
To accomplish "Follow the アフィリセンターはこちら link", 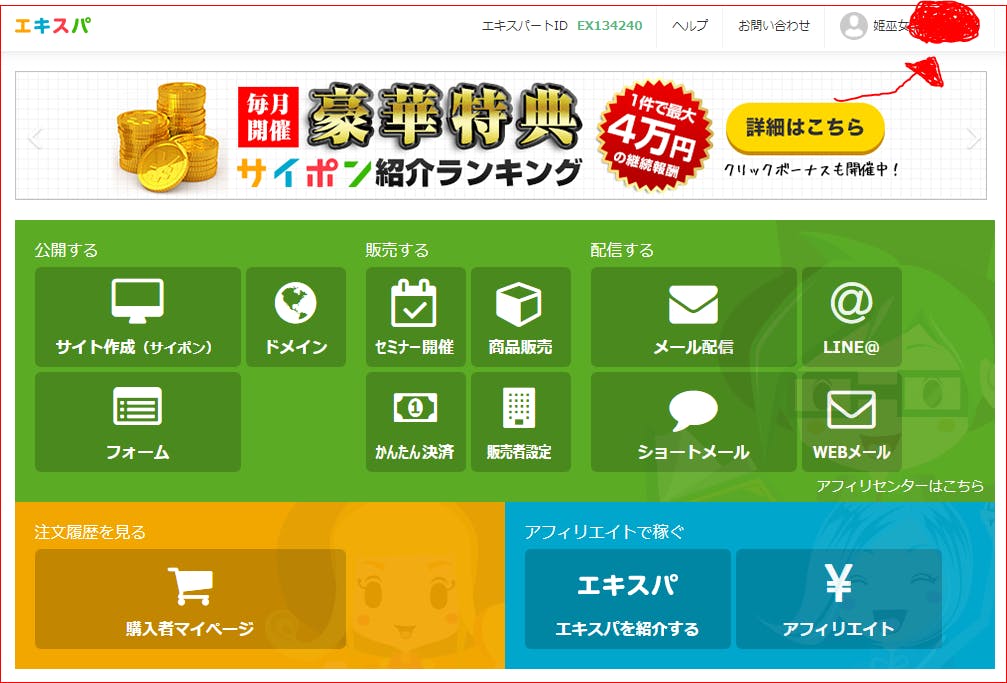I will (x=900, y=486).
